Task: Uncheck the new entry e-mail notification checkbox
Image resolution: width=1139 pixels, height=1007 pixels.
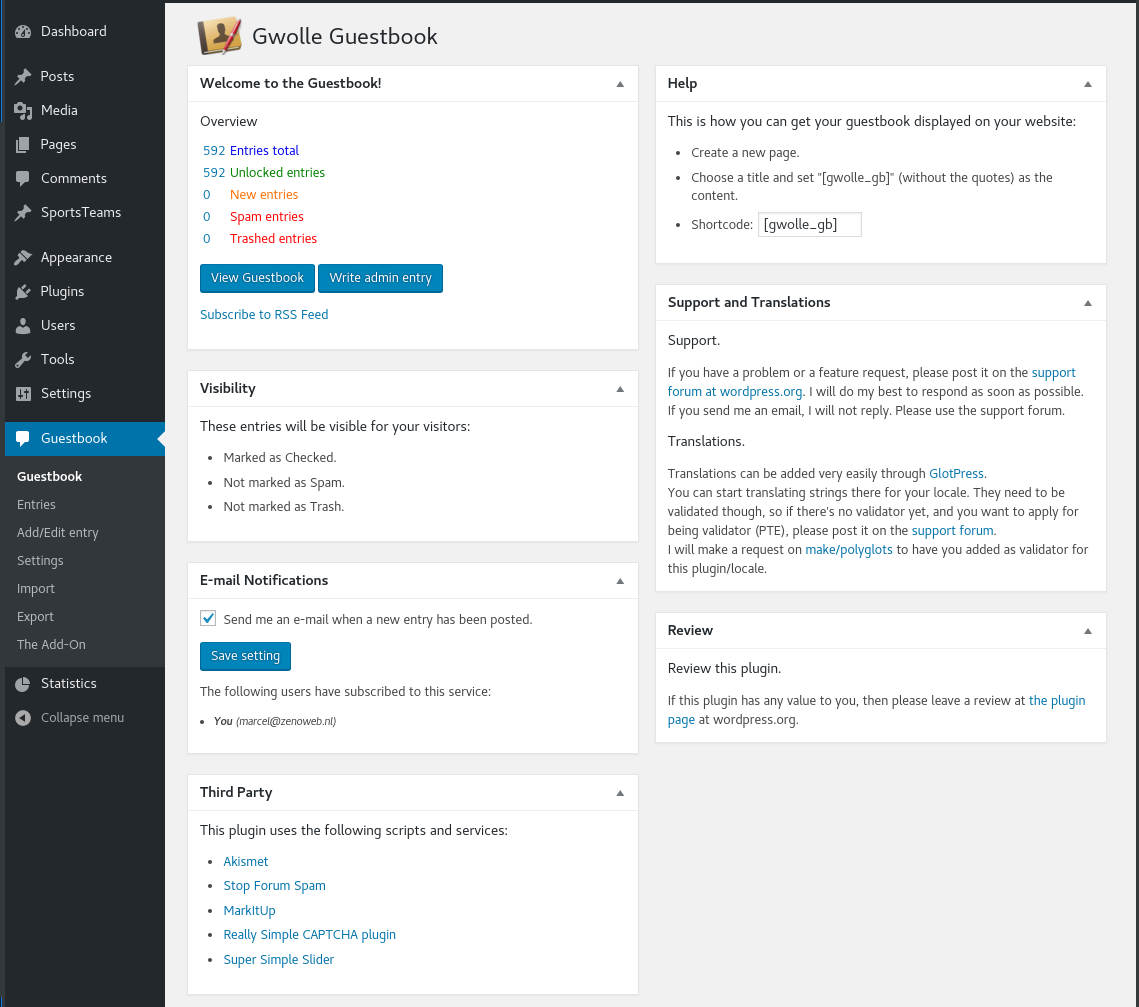Action: tap(208, 618)
